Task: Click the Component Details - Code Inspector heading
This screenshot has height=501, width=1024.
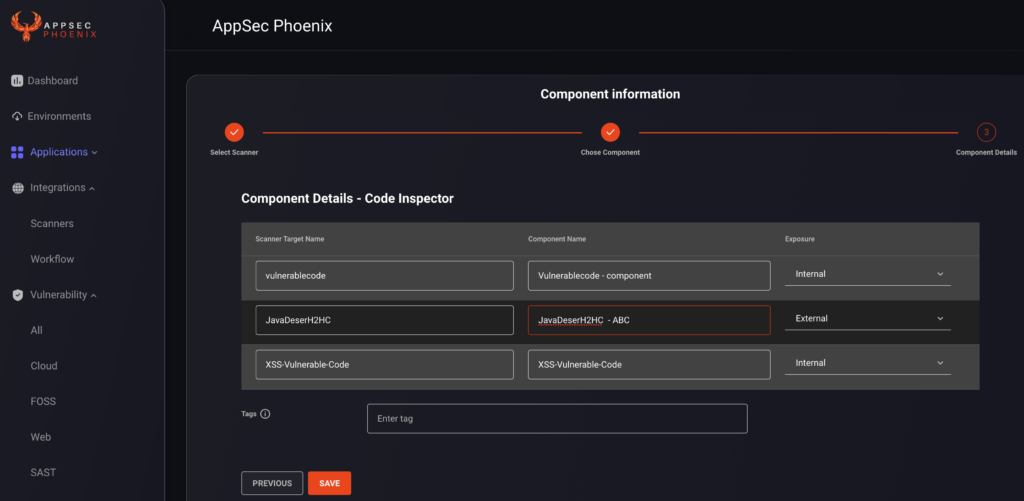Action: 347,199
